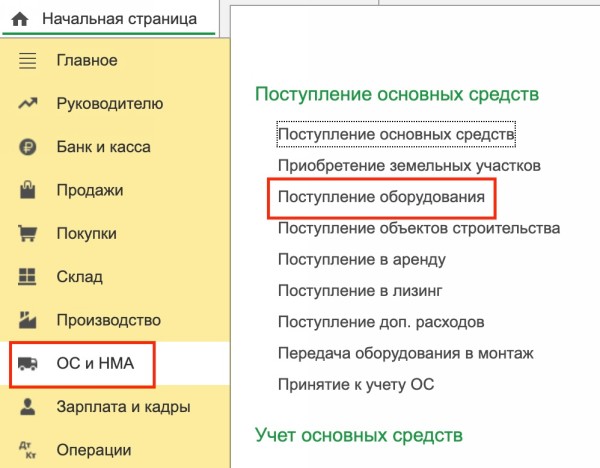Open Поступление объектов строительства

(x=418, y=229)
